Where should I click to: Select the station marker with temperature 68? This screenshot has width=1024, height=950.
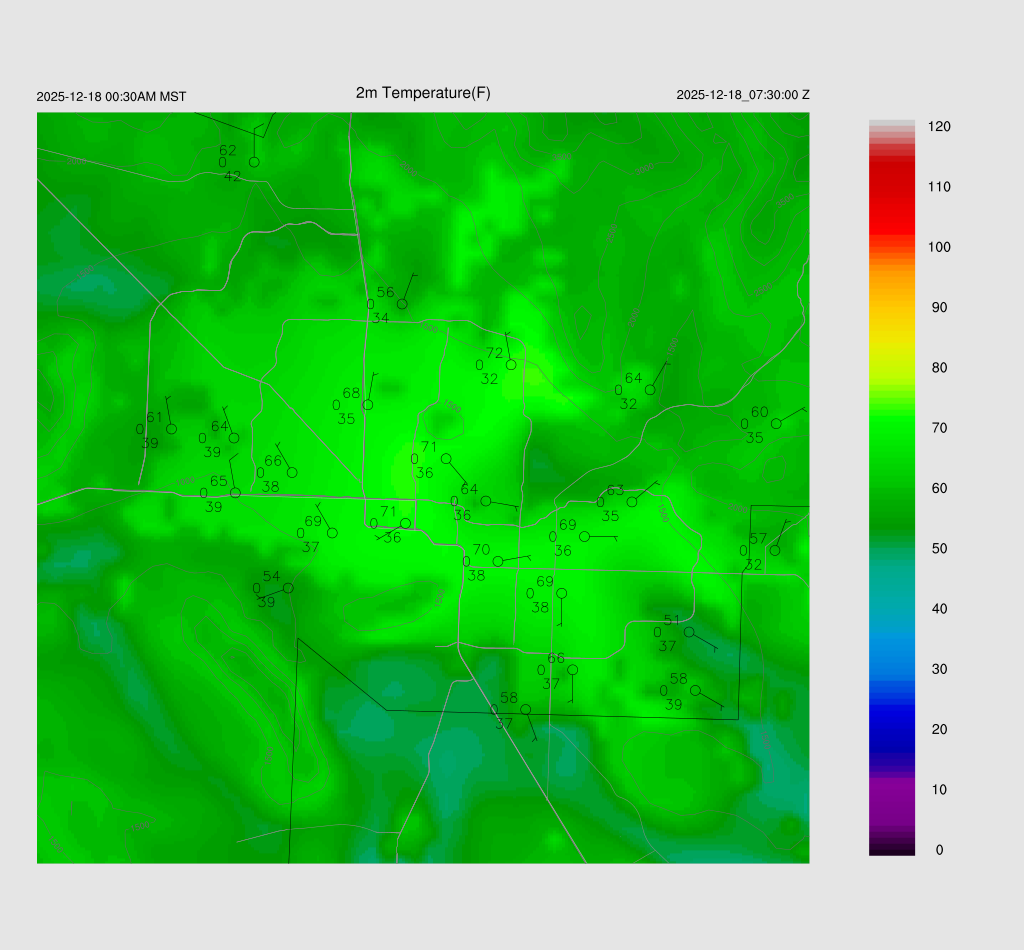pyautogui.click(x=368, y=405)
